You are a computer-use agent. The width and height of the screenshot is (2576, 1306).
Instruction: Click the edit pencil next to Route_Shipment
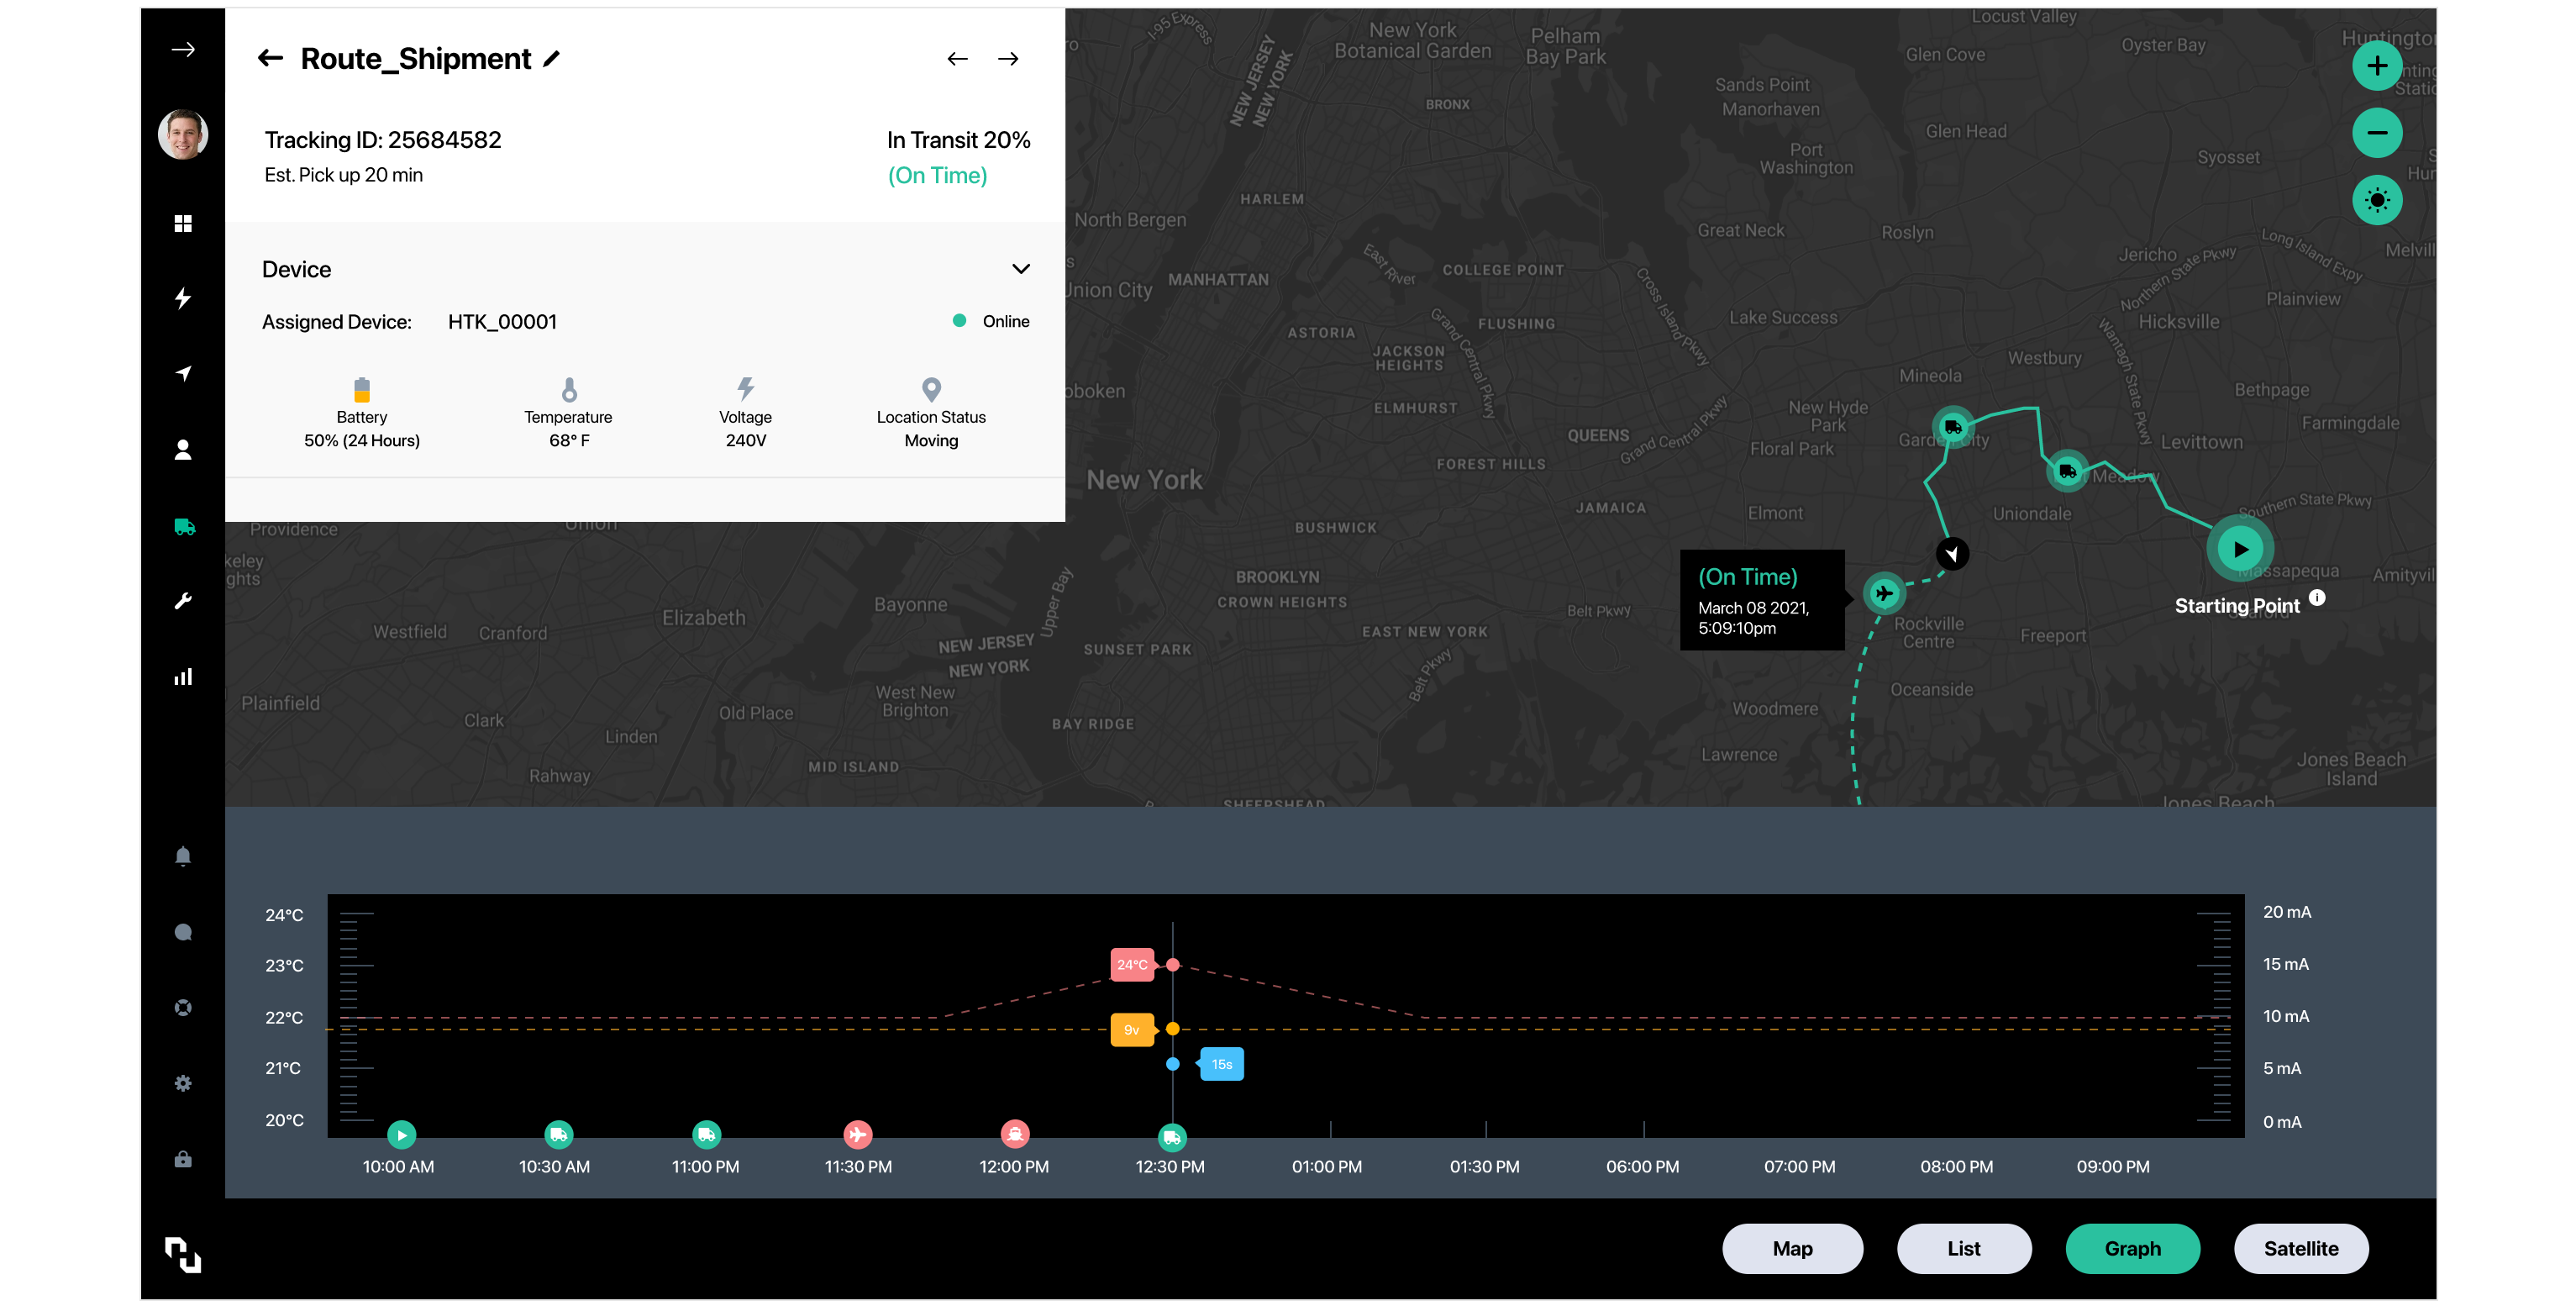click(x=552, y=59)
